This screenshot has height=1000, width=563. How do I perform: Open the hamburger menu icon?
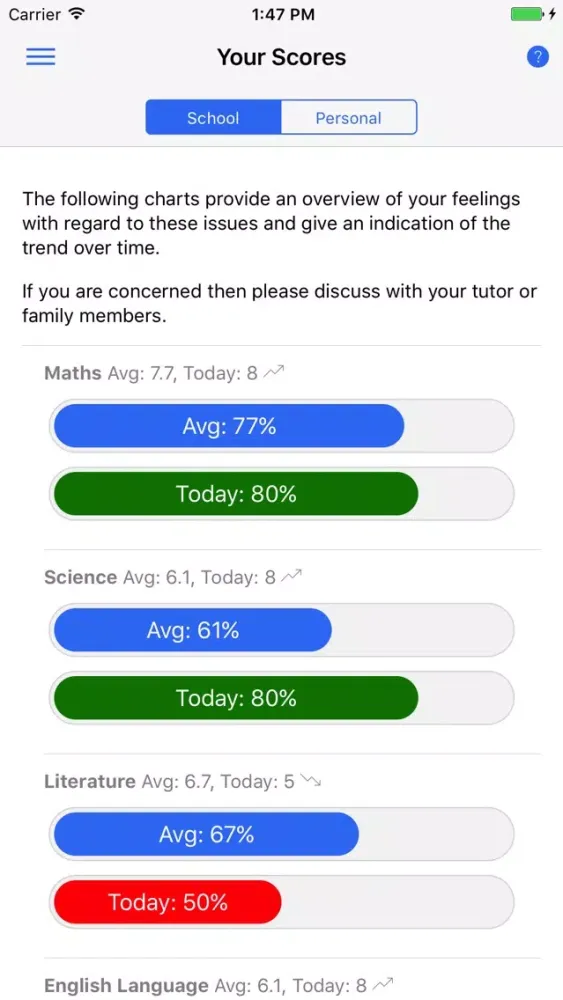point(41,57)
